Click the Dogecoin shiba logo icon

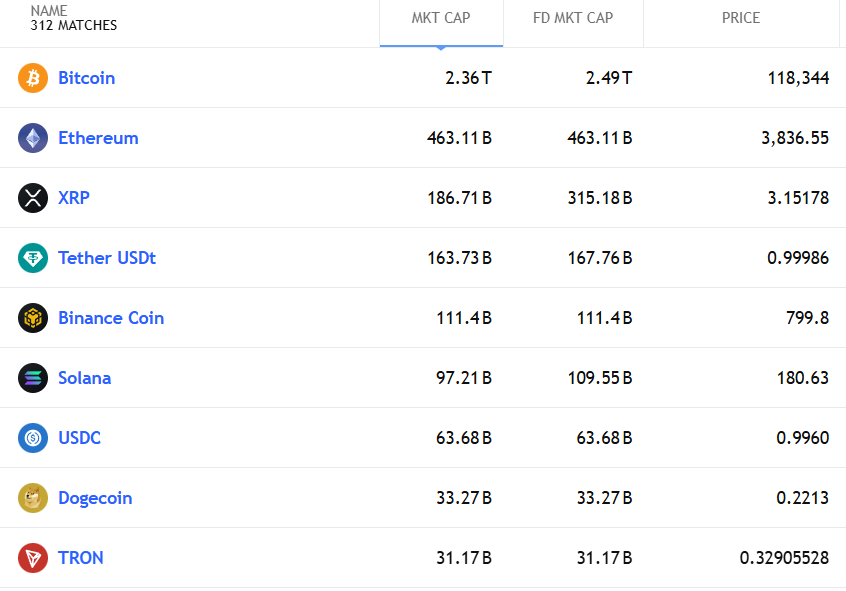click(33, 498)
